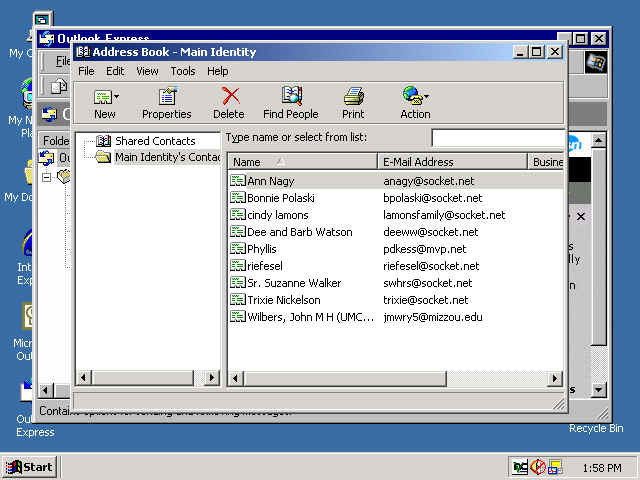Click the card icon beside Dee and Barb Watson
Viewport: 640px width, 480px height.
click(x=238, y=231)
